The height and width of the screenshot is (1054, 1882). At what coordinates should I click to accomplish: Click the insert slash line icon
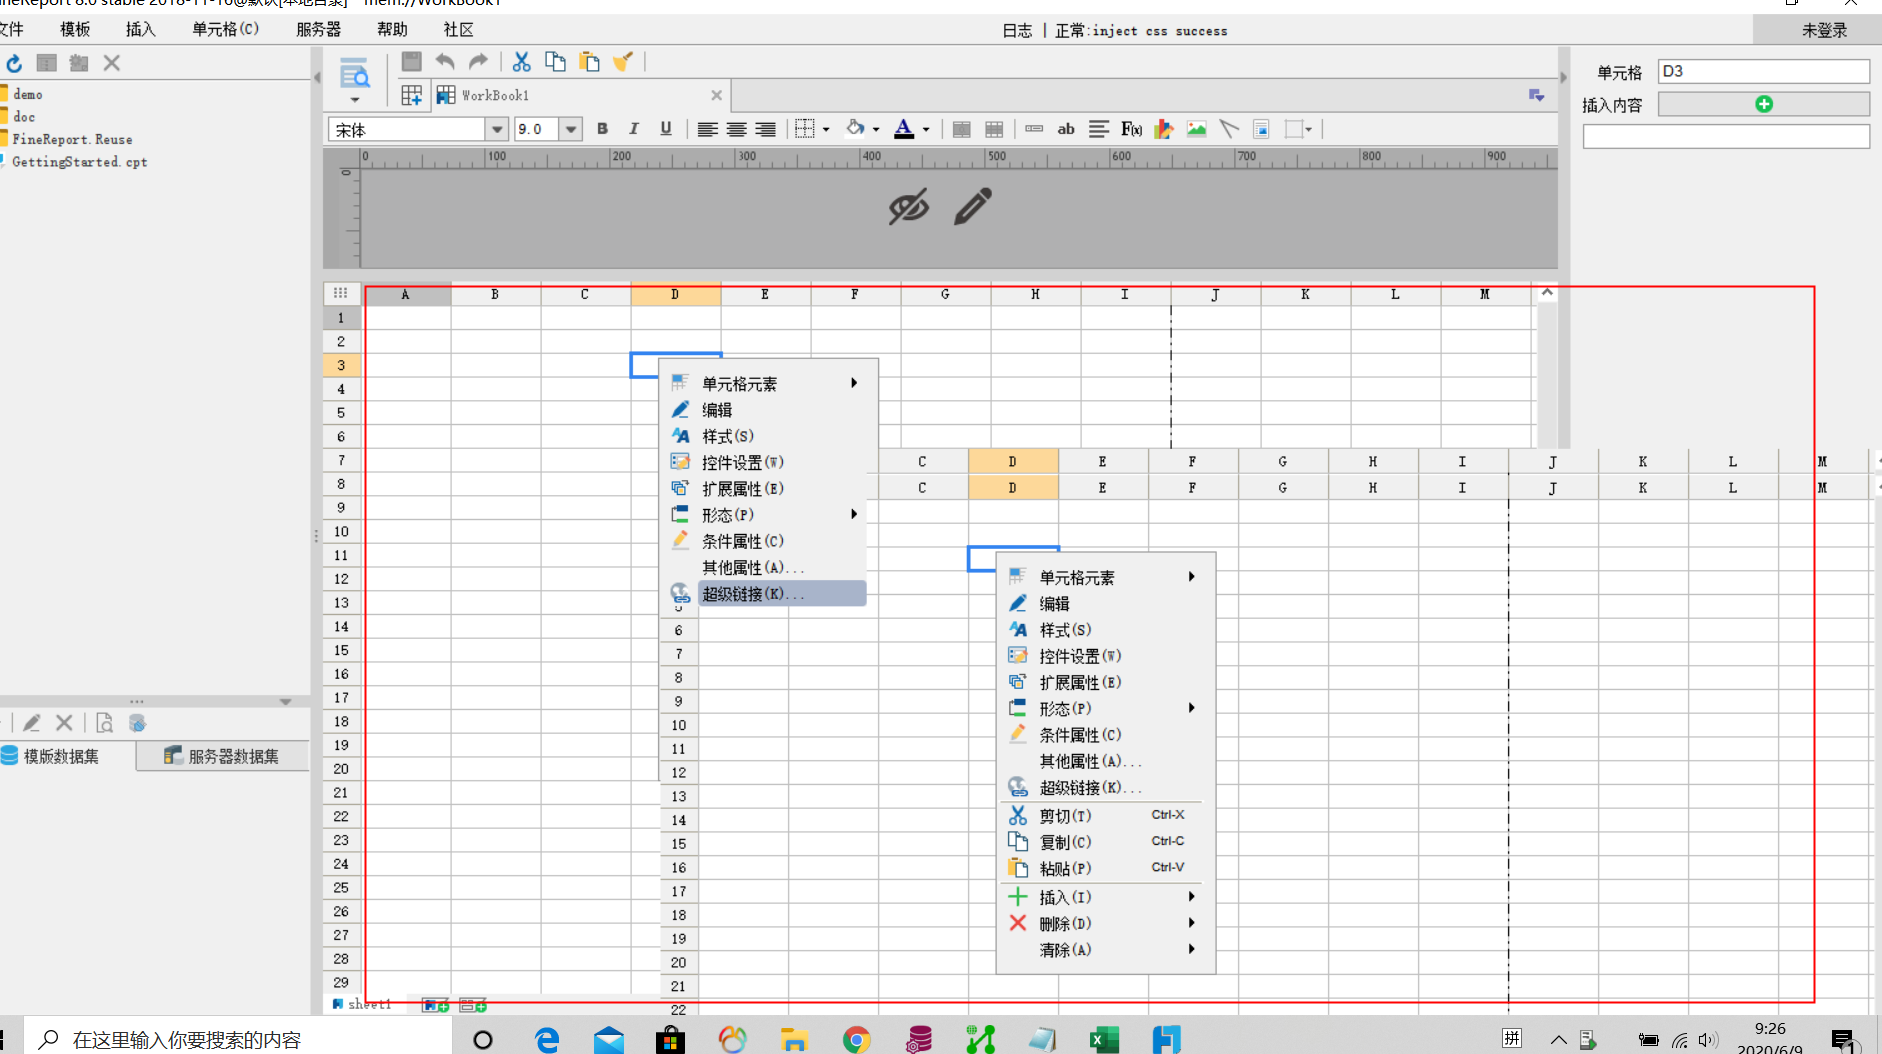click(x=1229, y=129)
